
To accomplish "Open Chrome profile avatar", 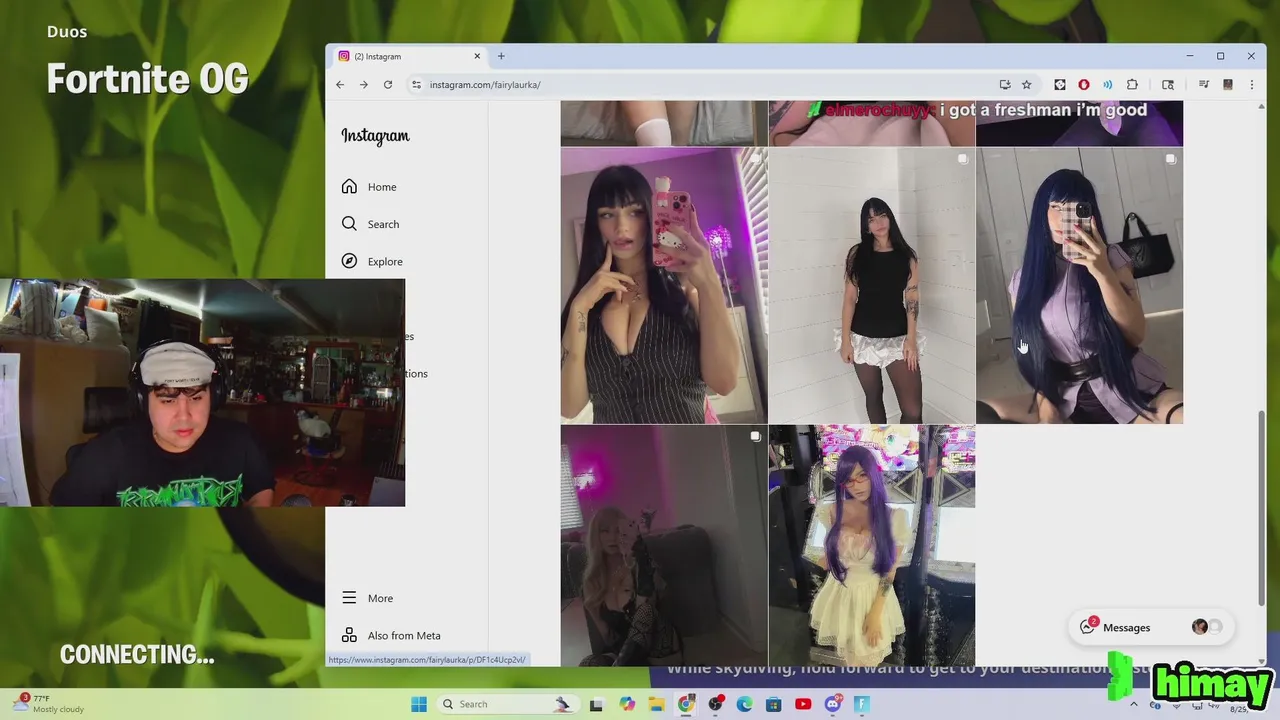I will (1228, 85).
